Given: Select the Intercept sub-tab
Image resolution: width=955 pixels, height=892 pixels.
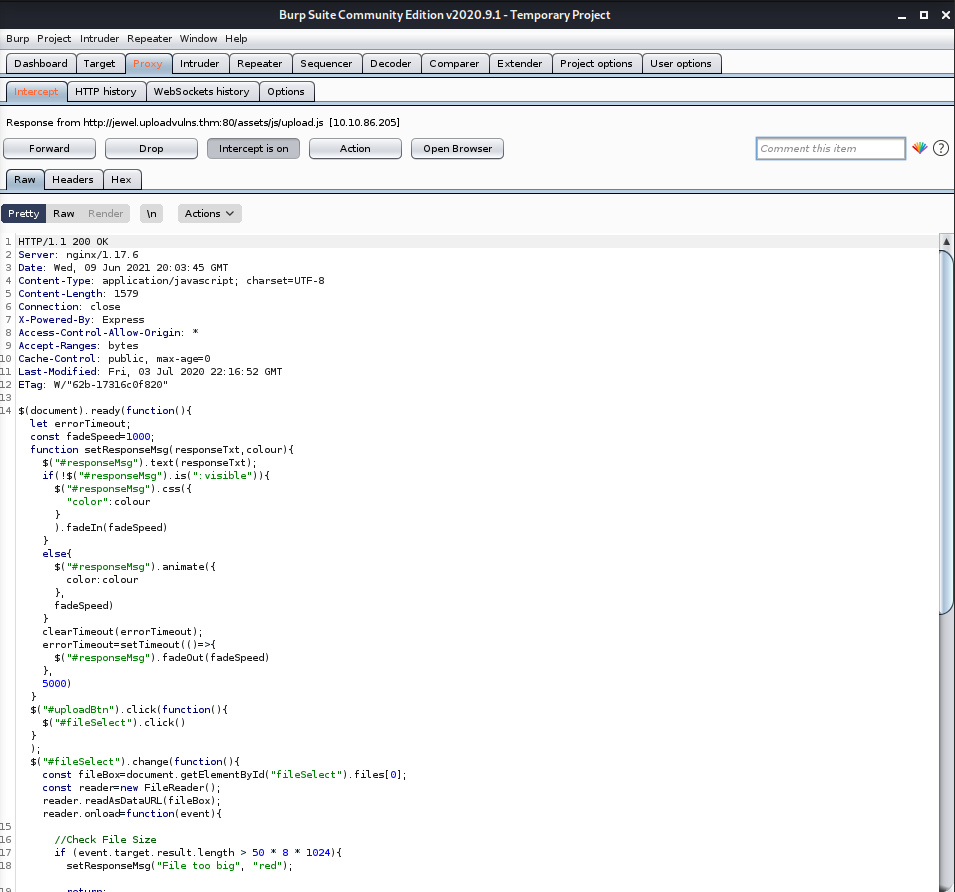Looking at the screenshot, I should tap(36, 91).
